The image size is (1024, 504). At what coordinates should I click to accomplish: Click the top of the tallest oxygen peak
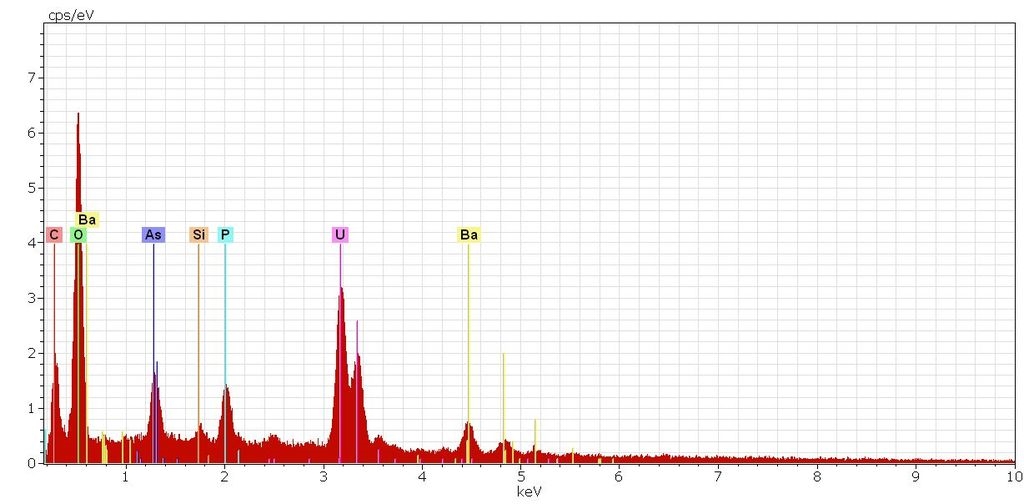tap(78, 115)
